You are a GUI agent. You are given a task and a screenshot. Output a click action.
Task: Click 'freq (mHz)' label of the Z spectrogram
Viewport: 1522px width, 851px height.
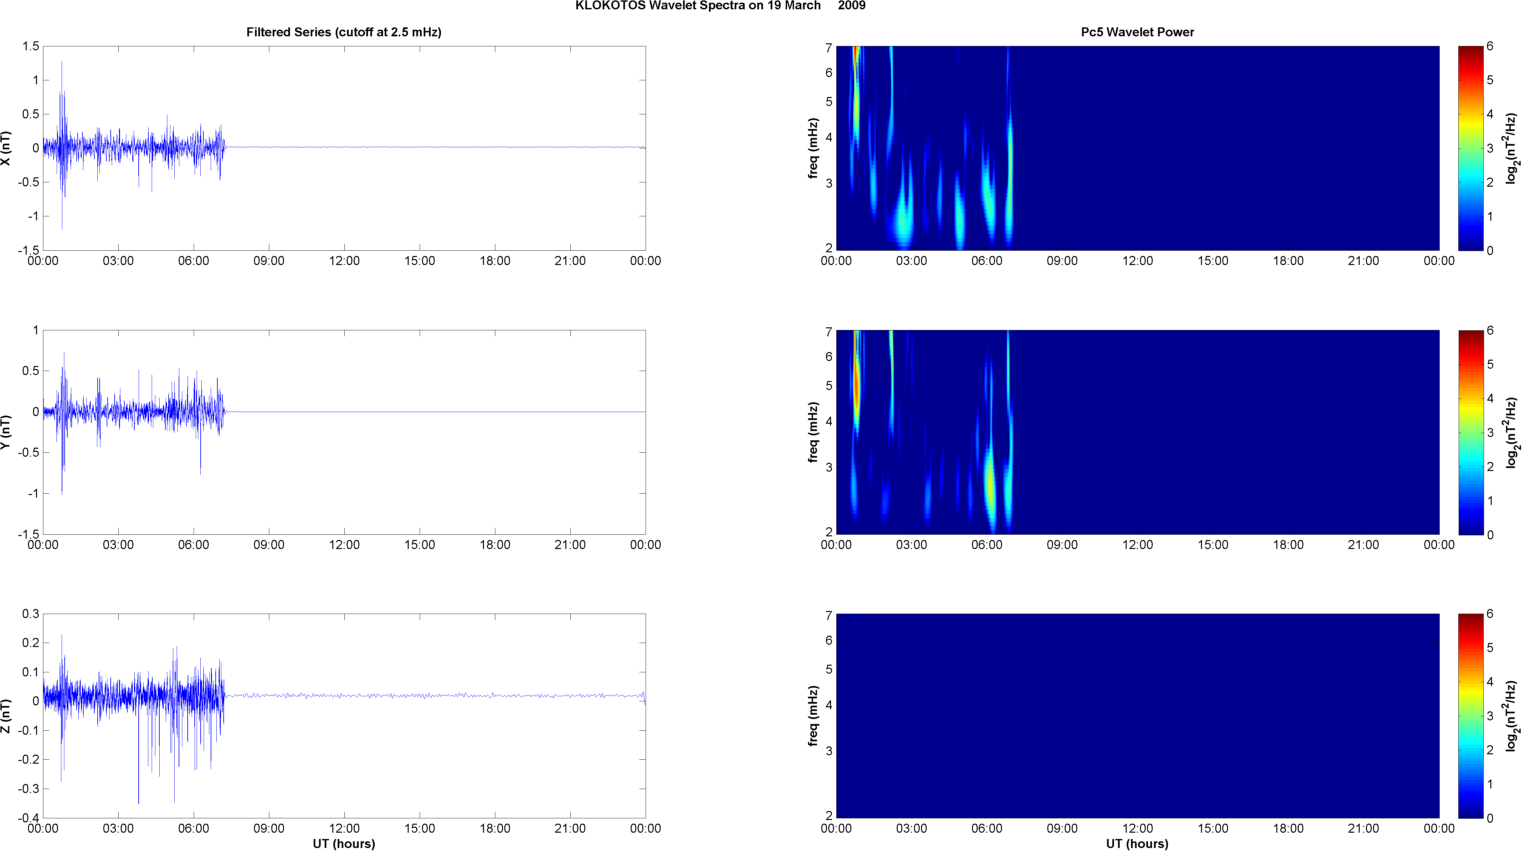[x=813, y=716]
